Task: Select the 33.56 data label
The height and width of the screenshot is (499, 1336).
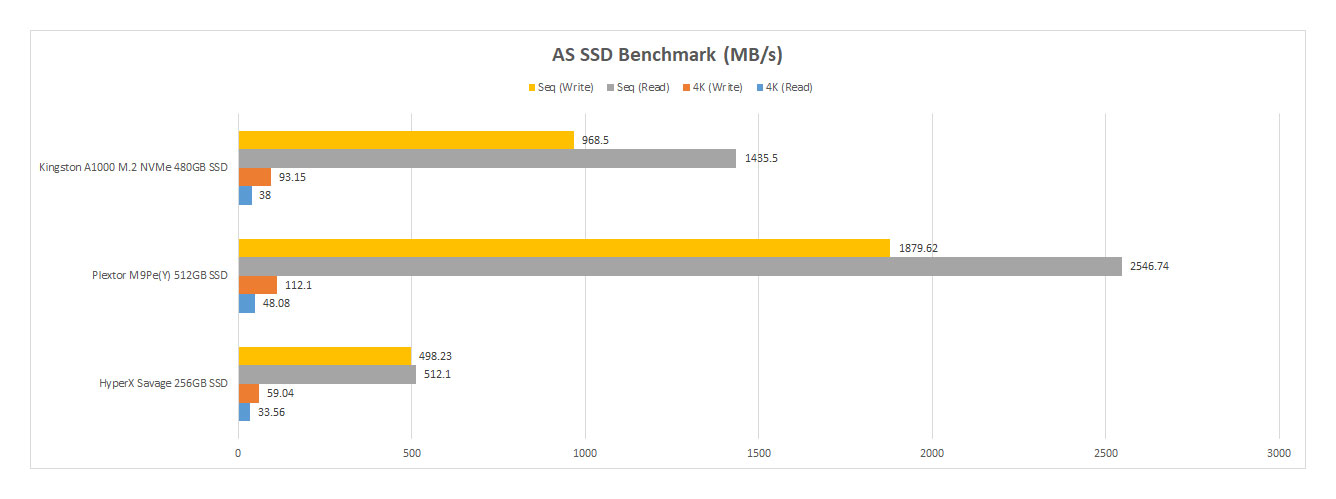Action: [x=271, y=411]
